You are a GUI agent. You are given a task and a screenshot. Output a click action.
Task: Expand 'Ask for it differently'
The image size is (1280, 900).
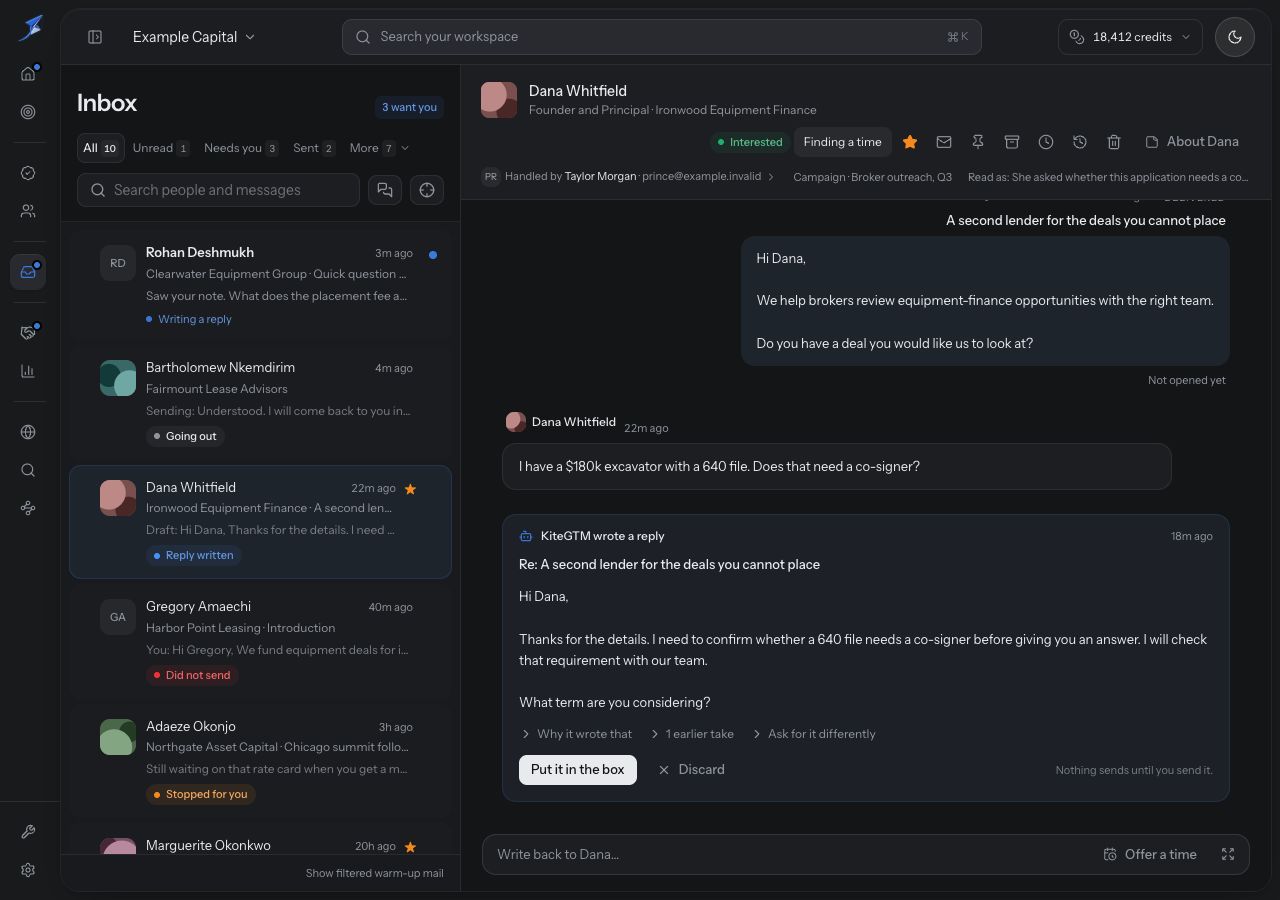[x=813, y=734]
